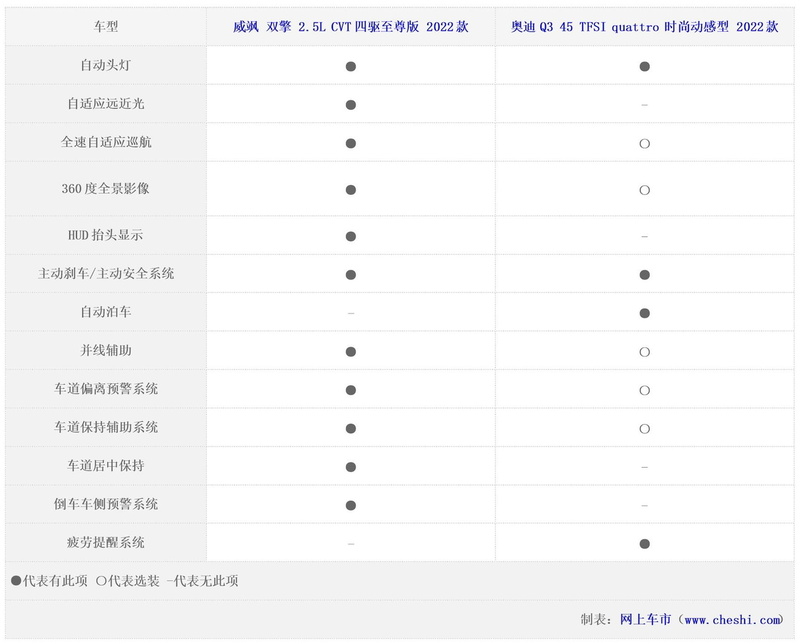Click the legend text 代表无此项
This screenshot has height=644, width=800.
click(206, 581)
